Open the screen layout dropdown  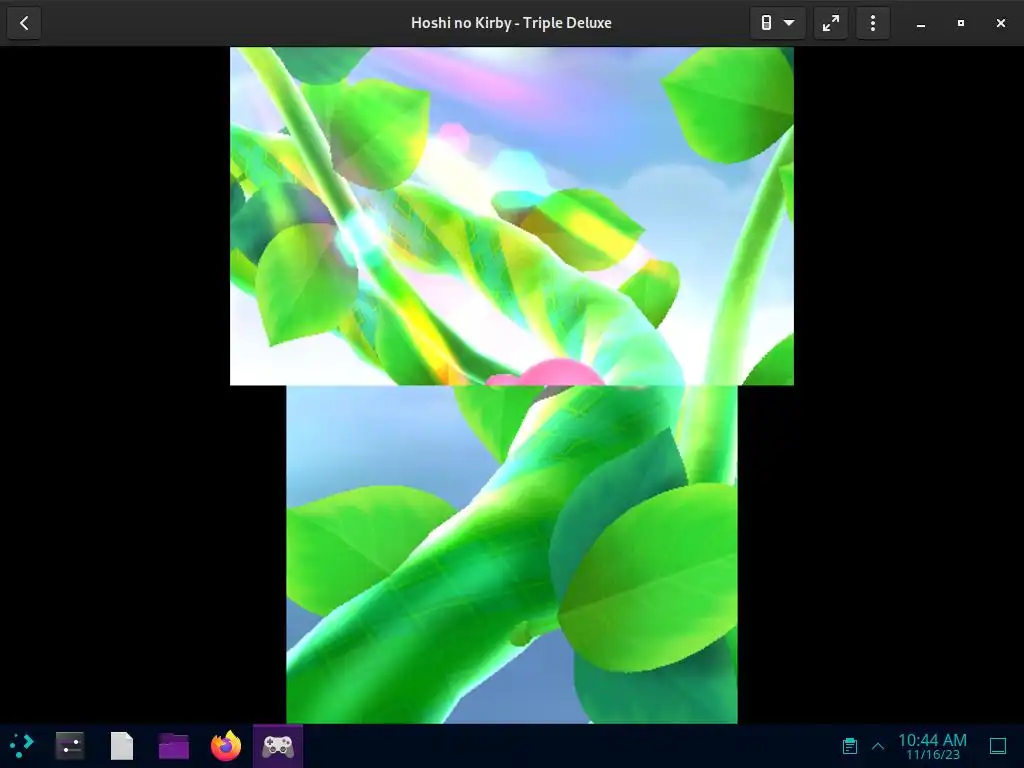[777, 23]
